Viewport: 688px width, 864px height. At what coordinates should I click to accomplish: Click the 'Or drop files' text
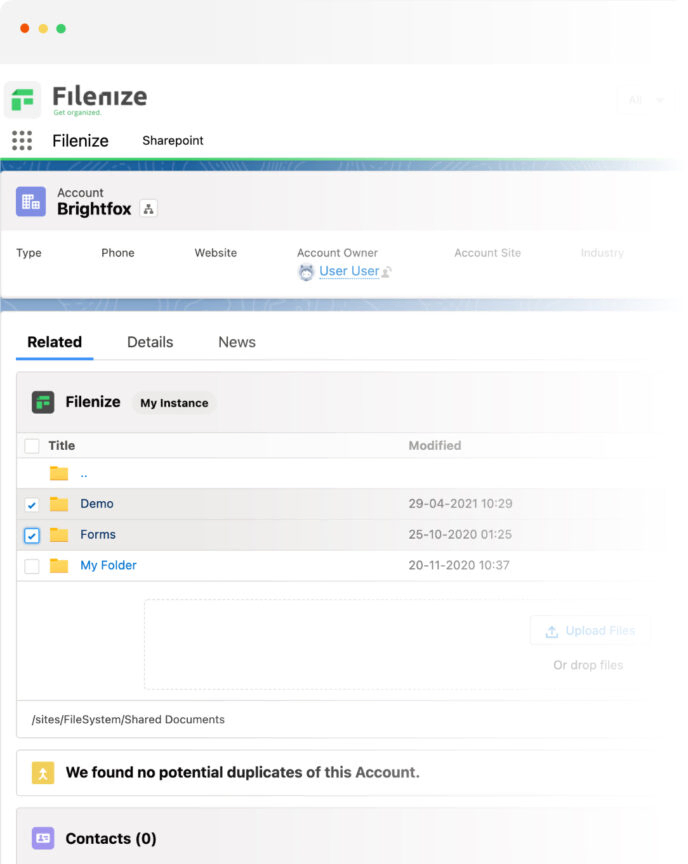click(588, 666)
